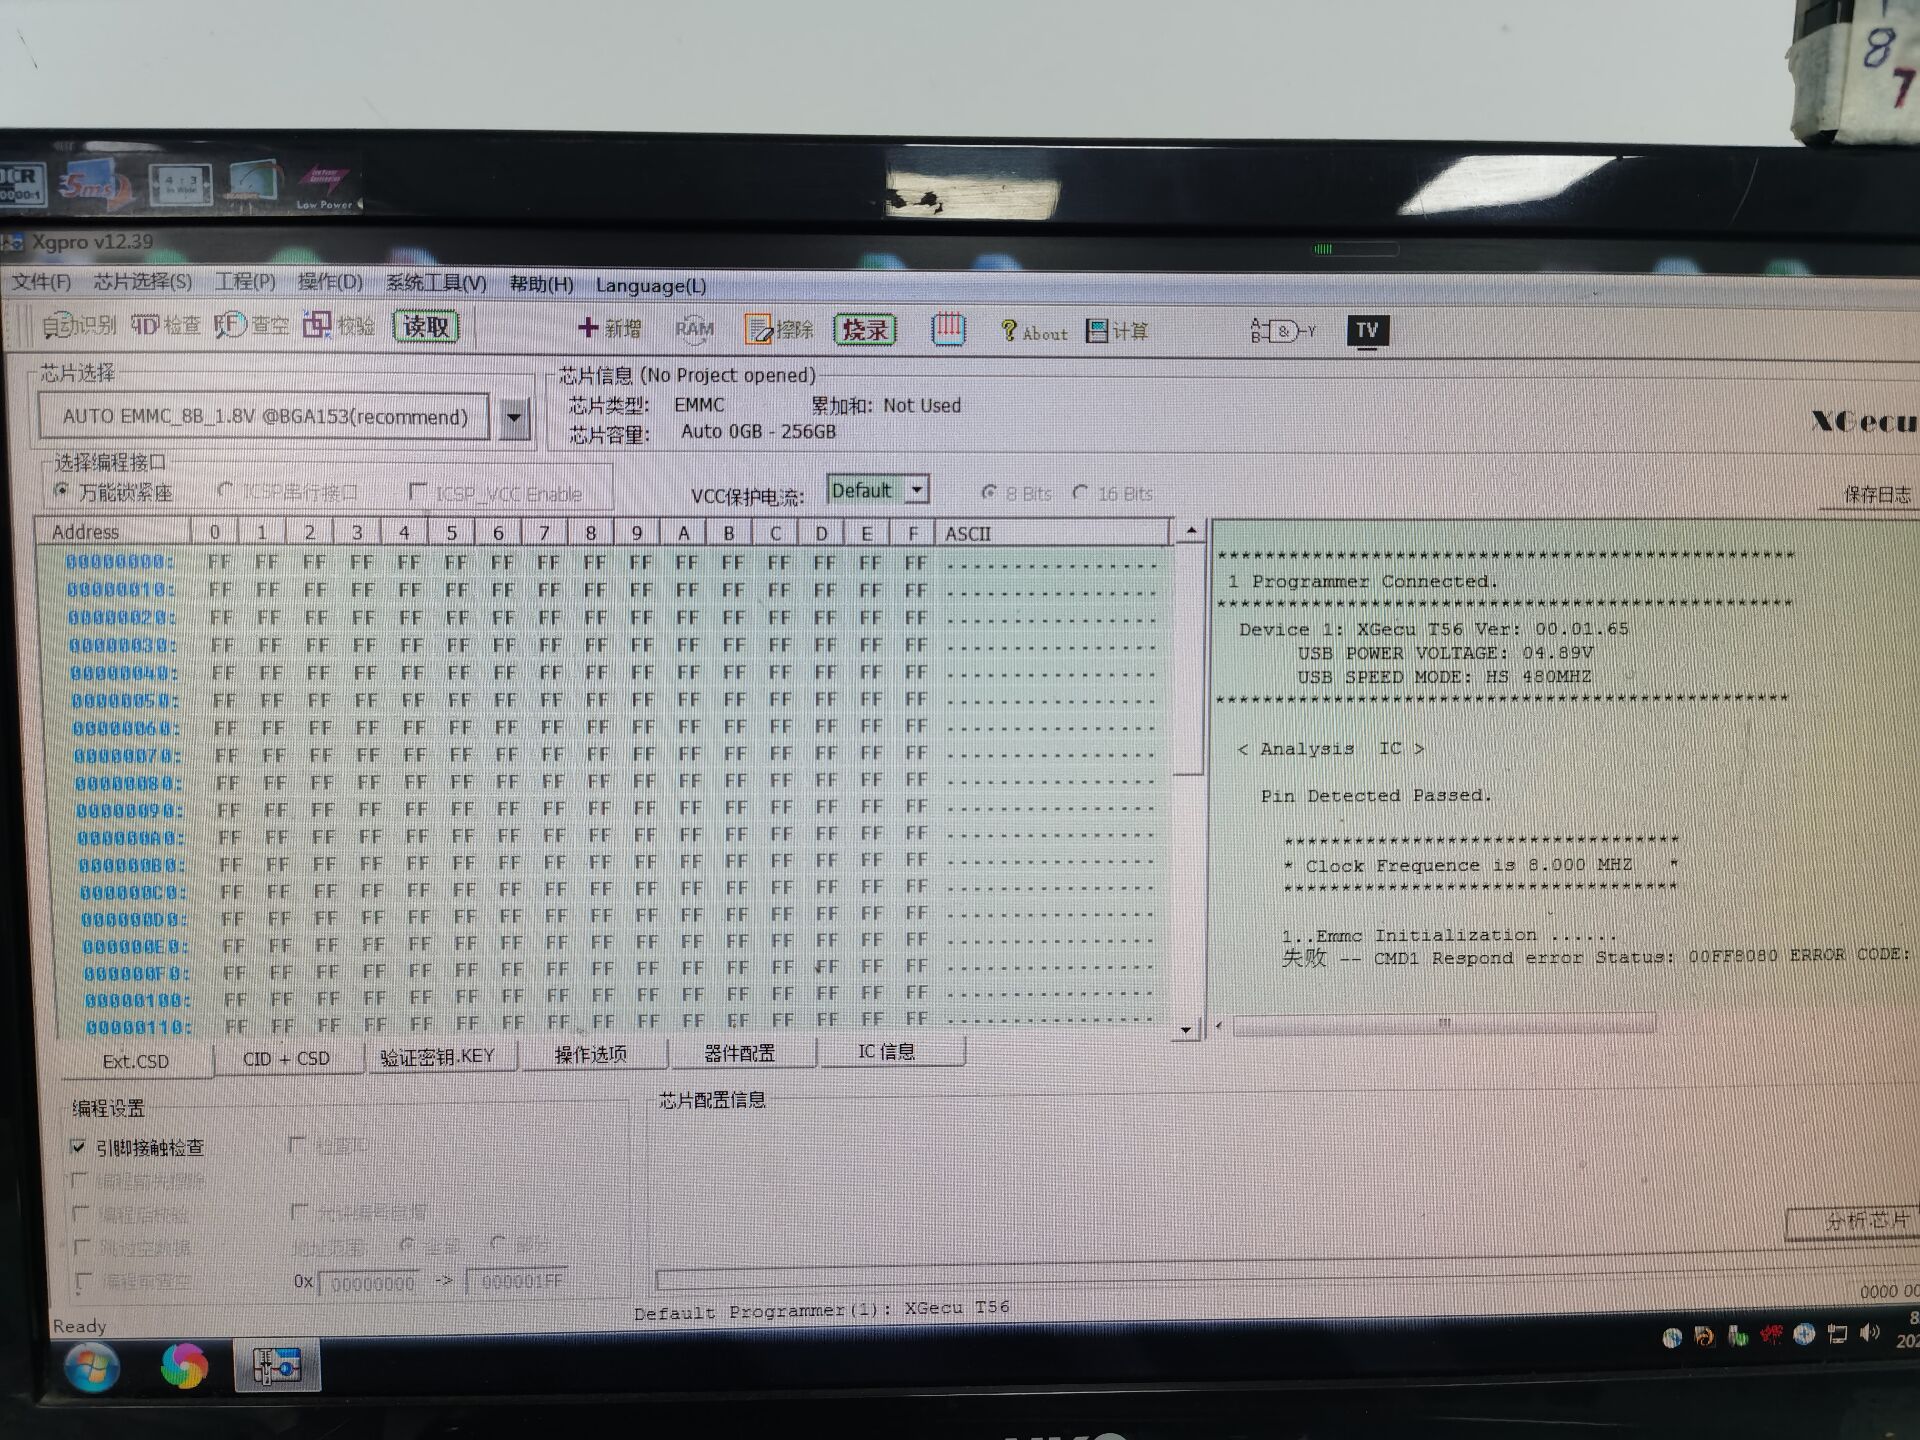This screenshot has height=1440, width=1920.
Task: Expand the chip selection dropdown arrow
Action: coord(515,418)
